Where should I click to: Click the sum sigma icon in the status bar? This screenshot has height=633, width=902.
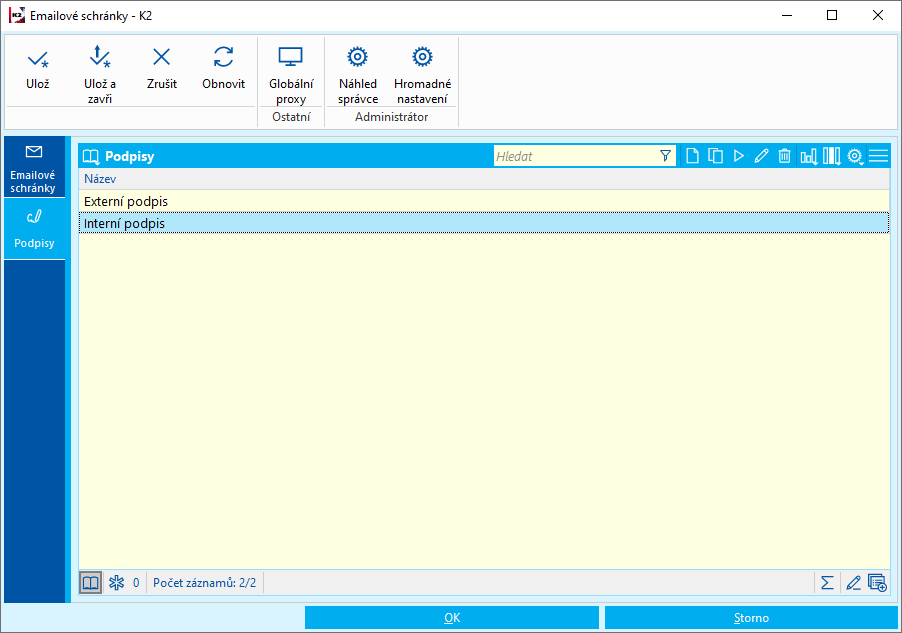[x=827, y=583]
